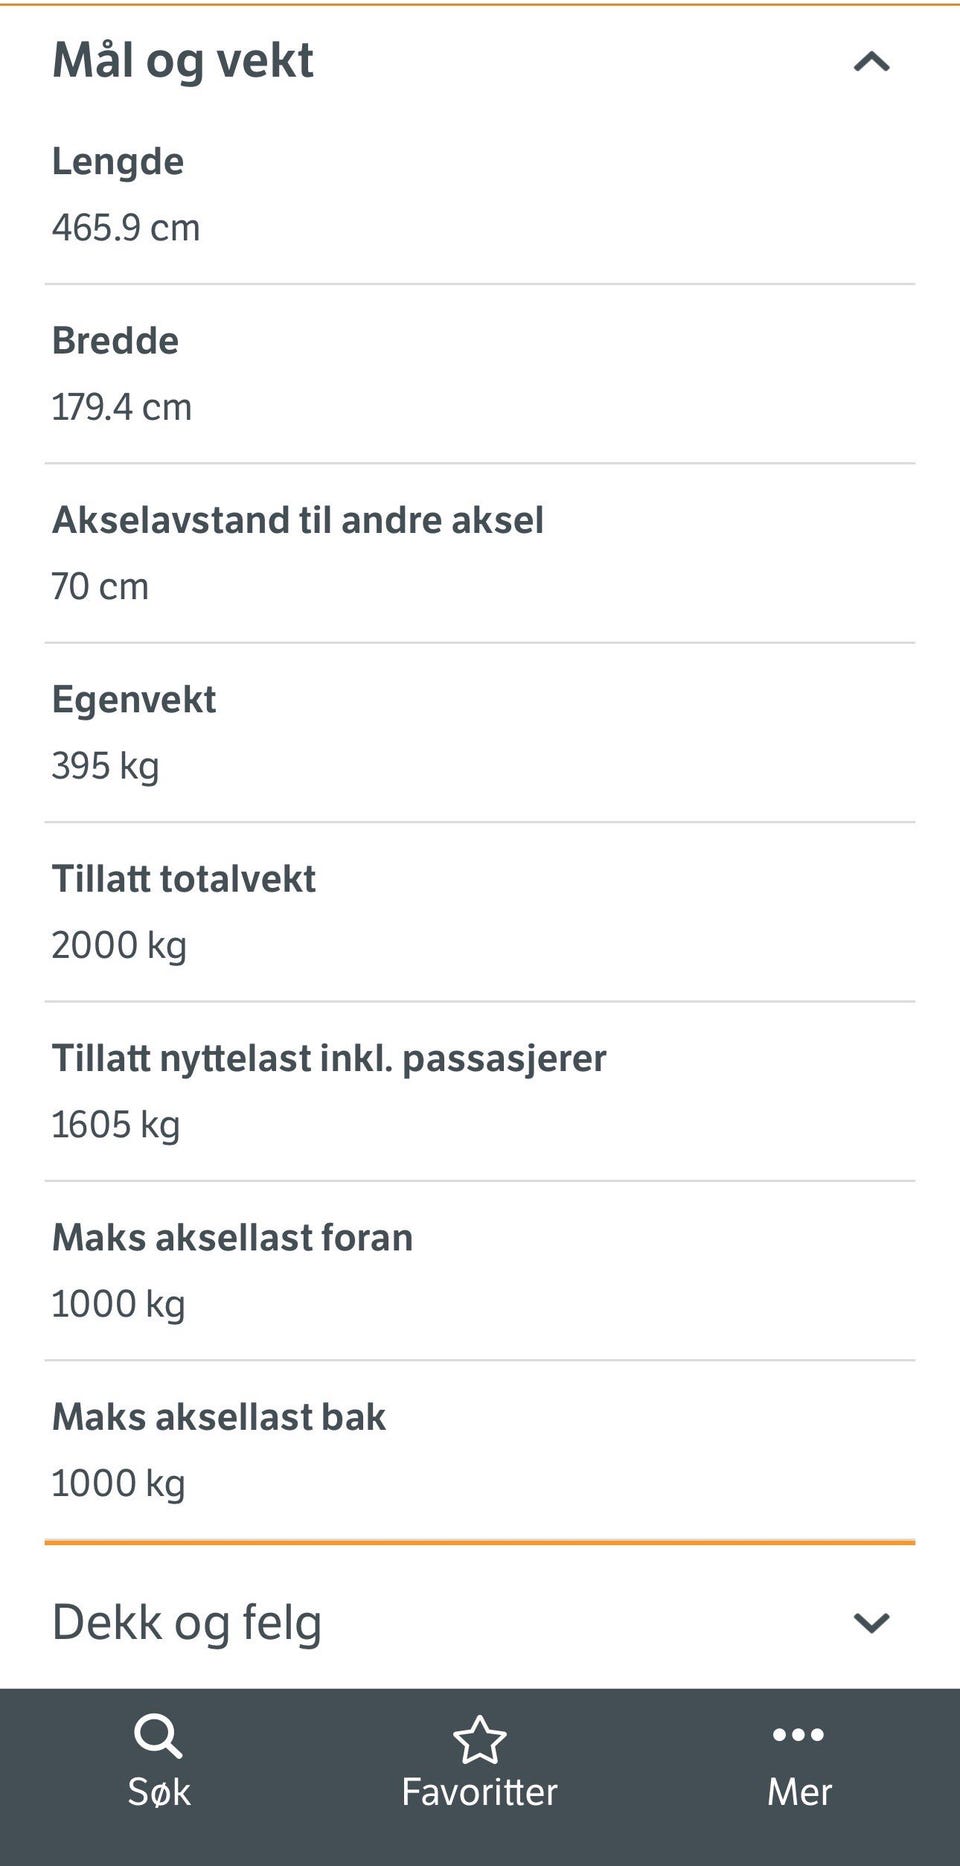960x1866 pixels.
Task: Tap the Tillatt totalvekt 2000 kg value
Action: [119, 945]
